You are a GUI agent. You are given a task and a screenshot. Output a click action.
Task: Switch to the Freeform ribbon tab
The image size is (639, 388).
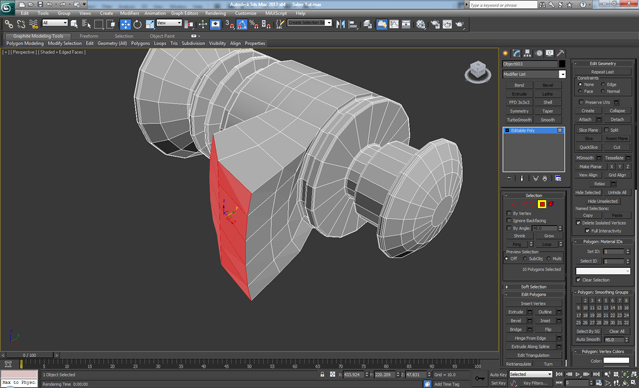89,36
